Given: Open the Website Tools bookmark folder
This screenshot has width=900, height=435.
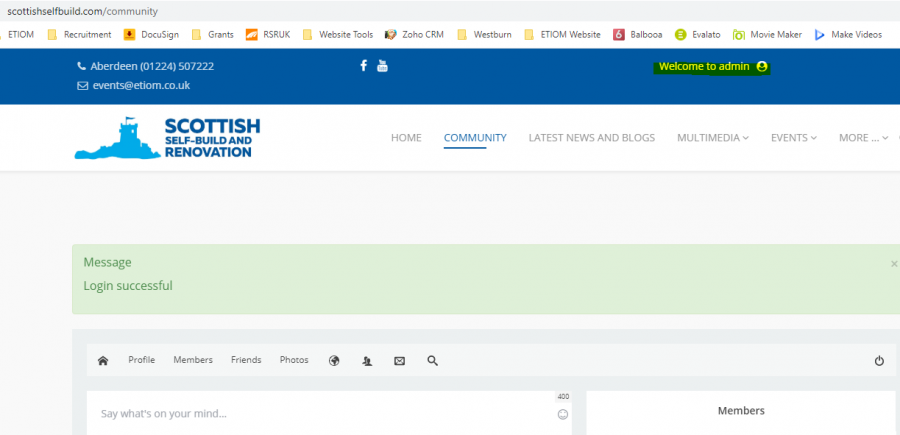Looking at the screenshot, I should point(338,34).
